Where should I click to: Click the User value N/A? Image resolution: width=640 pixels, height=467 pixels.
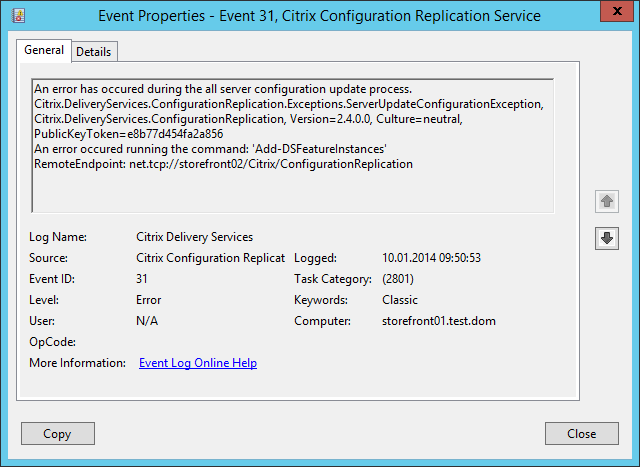coord(147,321)
